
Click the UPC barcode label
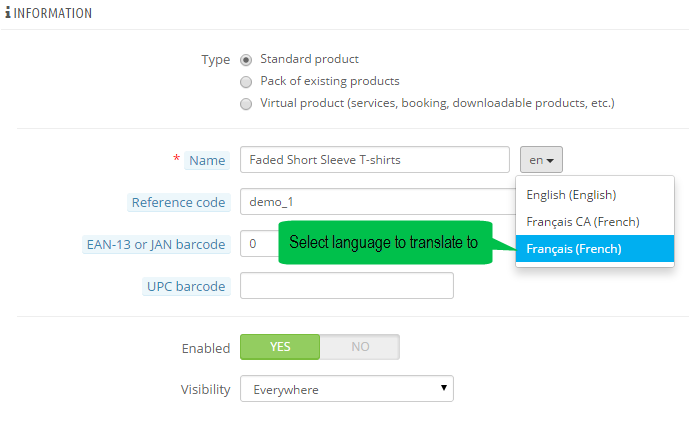pos(186,287)
